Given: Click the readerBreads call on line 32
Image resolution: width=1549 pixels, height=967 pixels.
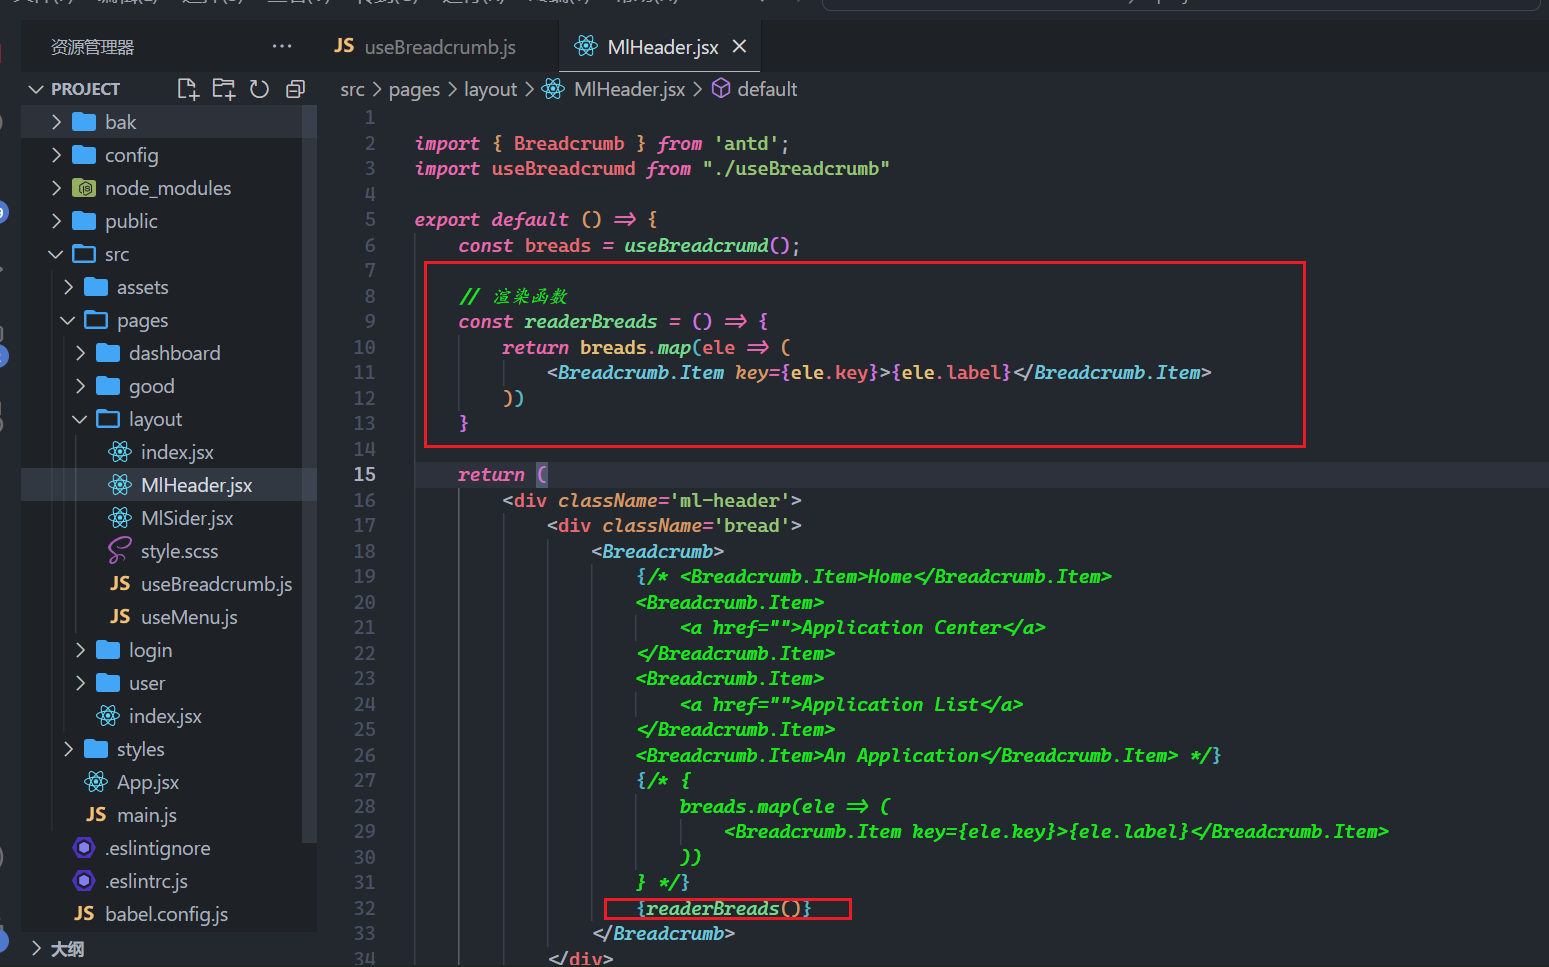Looking at the screenshot, I should [x=723, y=908].
